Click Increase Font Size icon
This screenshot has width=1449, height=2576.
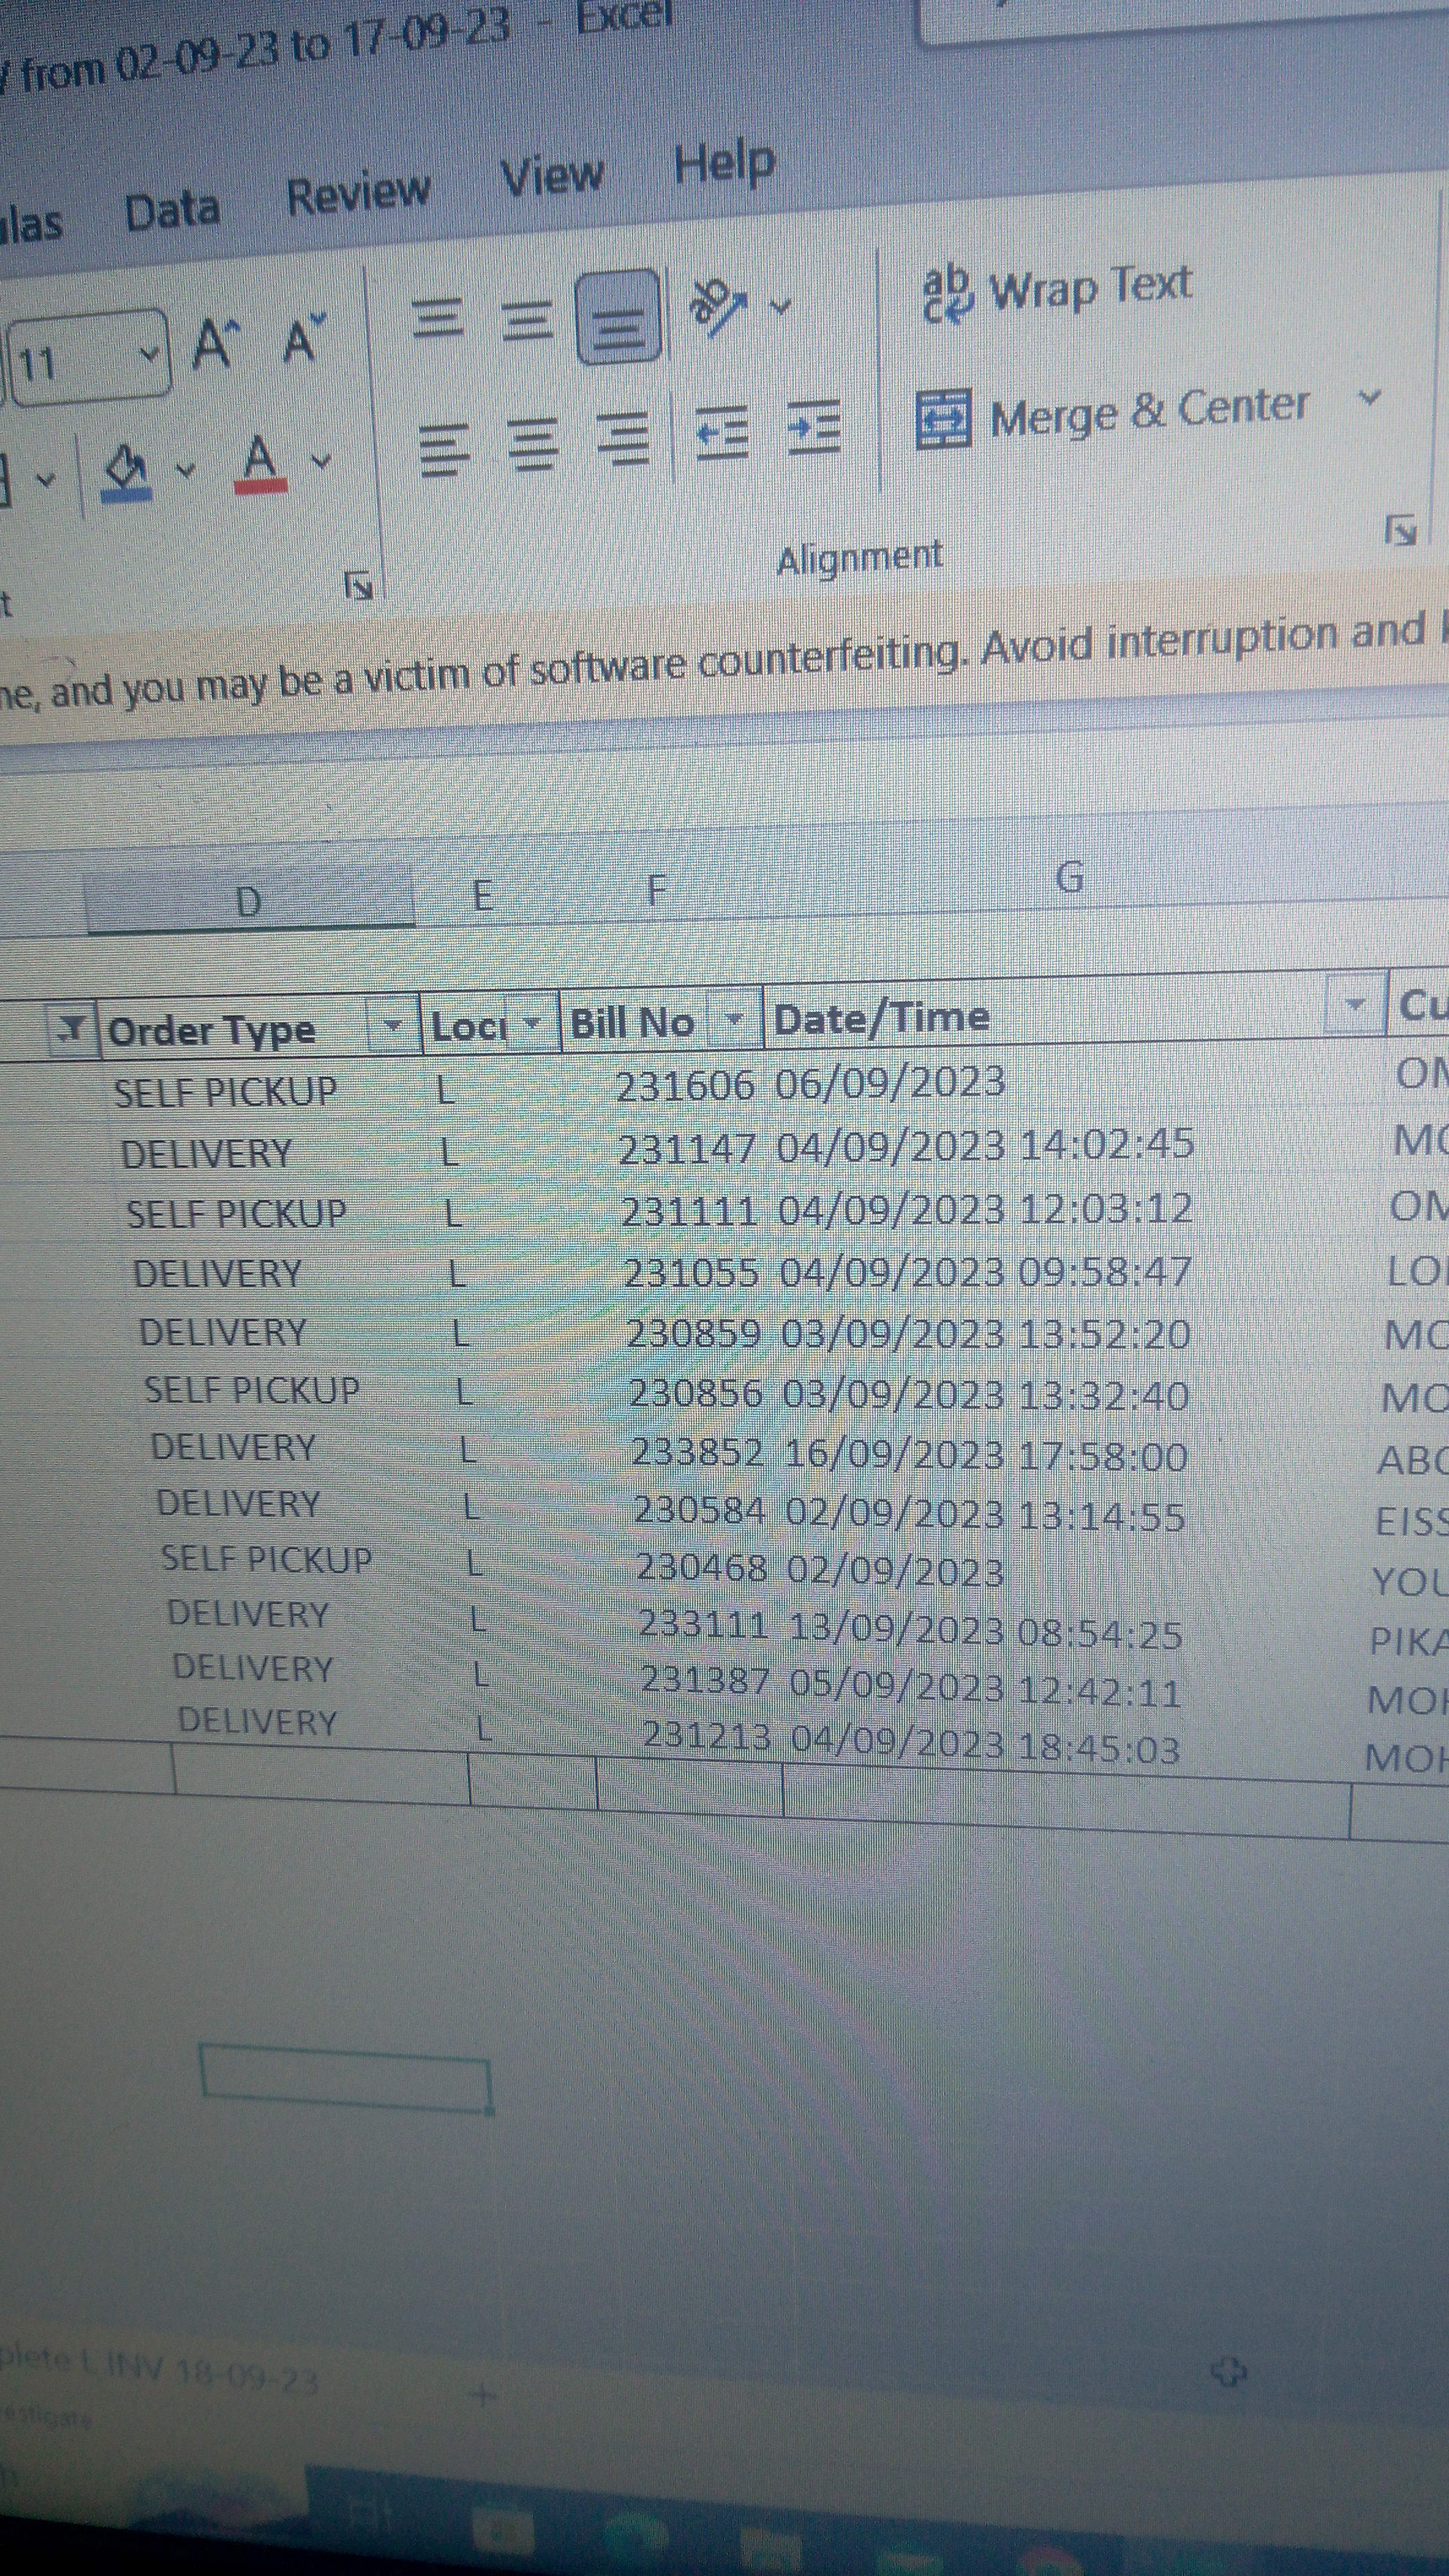pos(217,343)
